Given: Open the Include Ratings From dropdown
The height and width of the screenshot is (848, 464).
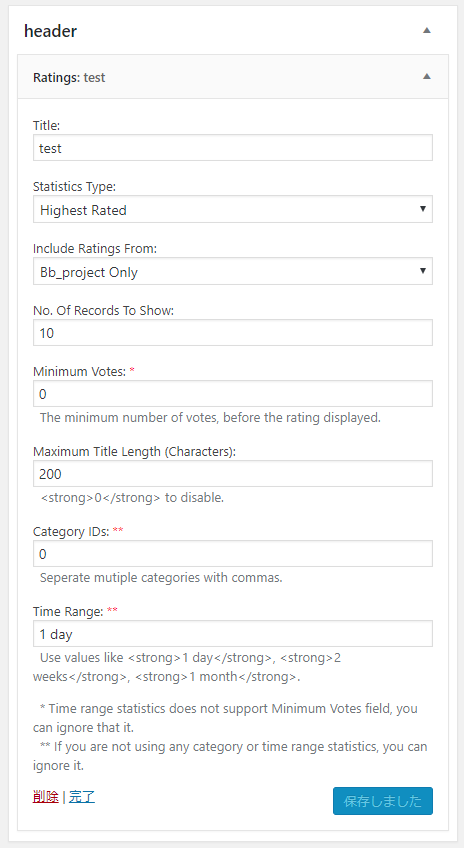Looking at the screenshot, I should click(233, 271).
